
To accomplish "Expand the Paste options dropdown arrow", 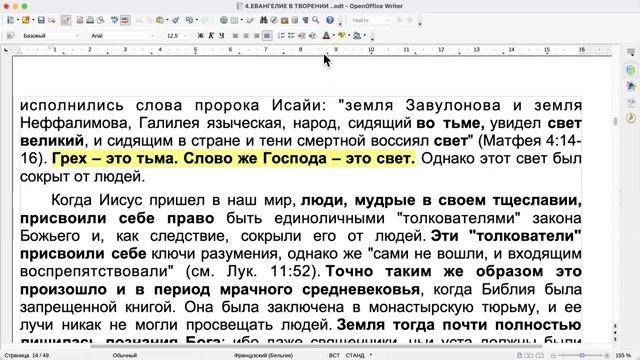I will click(x=167, y=20).
